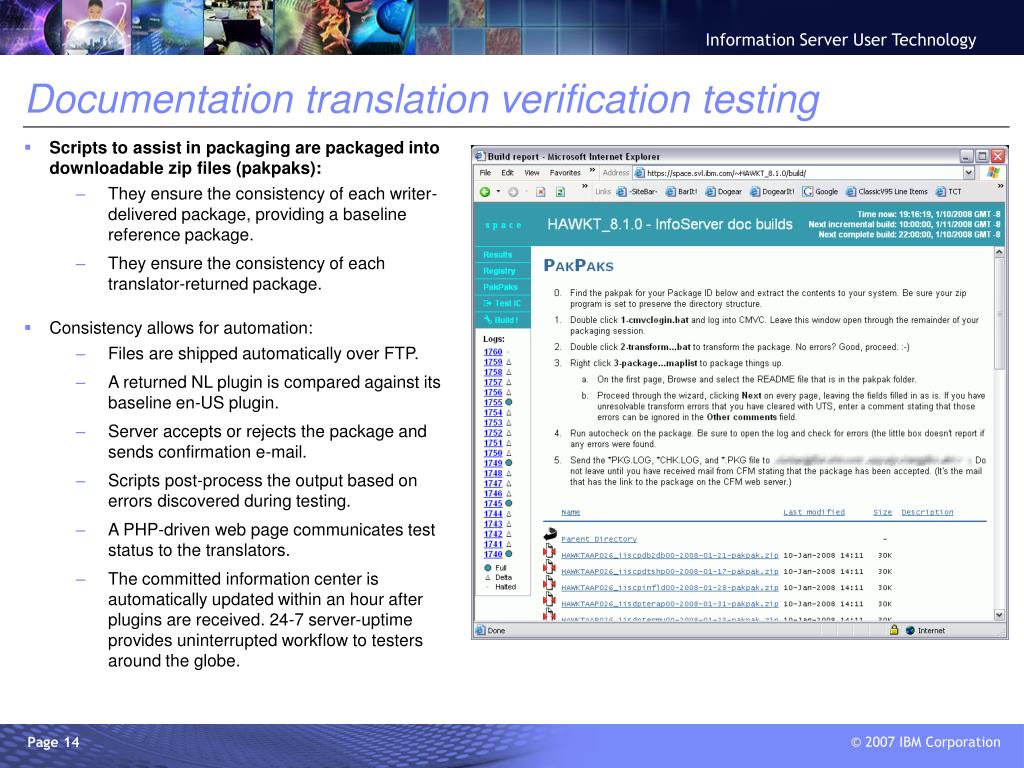Image resolution: width=1024 pixels, height=768 pixels.
Task: Click the green Back arrow in browser toolbar
Action: 485,192
